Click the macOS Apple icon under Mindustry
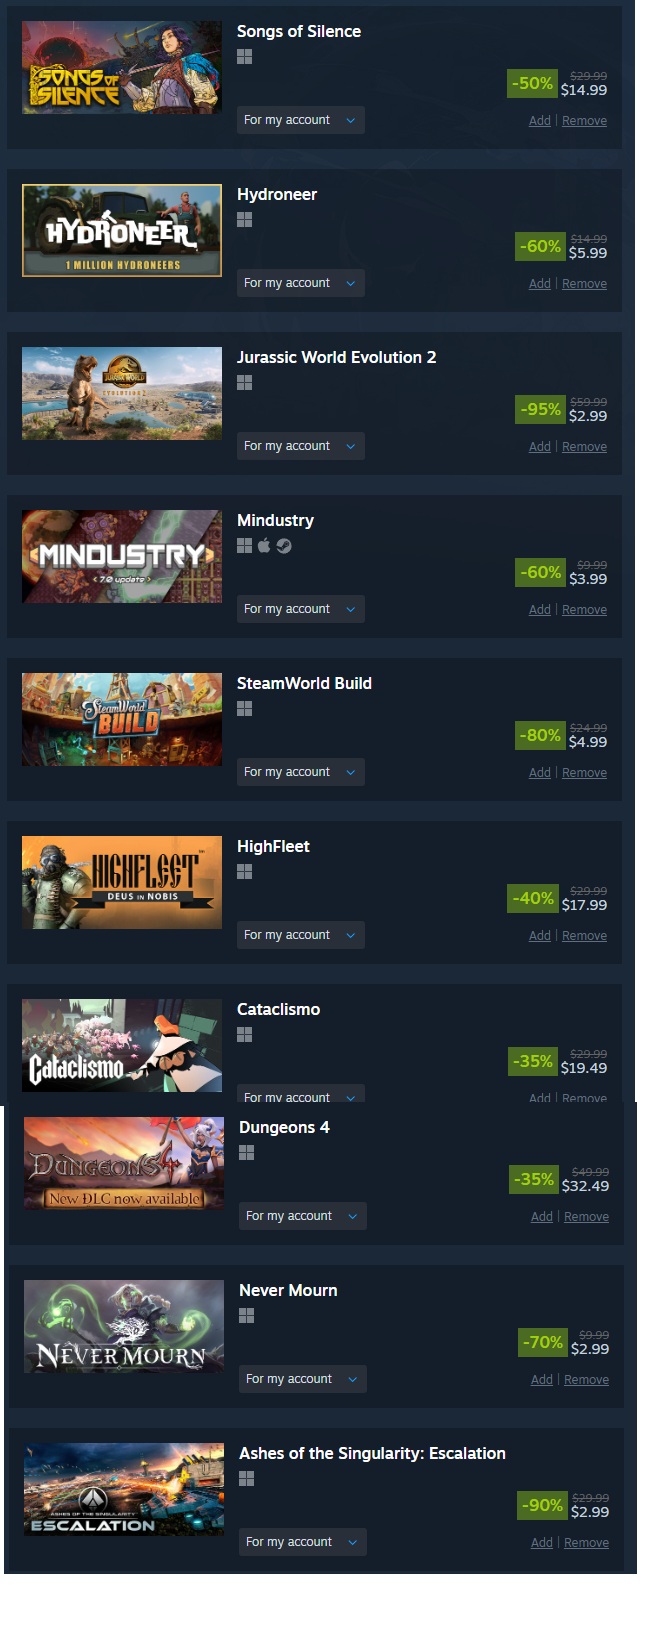 tap(264, 545)
